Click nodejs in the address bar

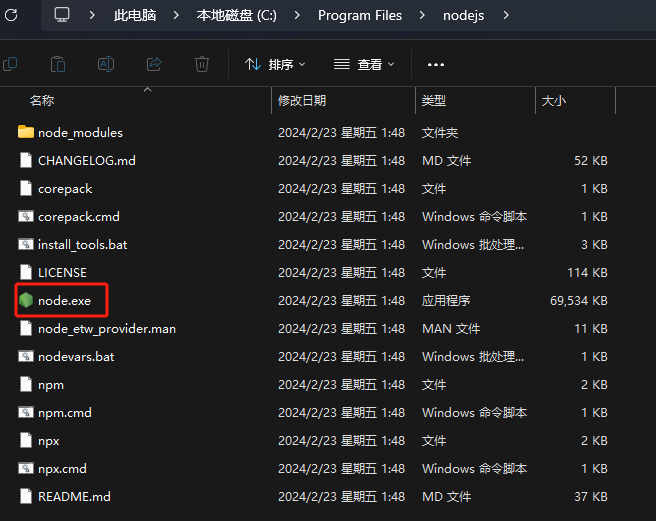[x=464, y=15]
